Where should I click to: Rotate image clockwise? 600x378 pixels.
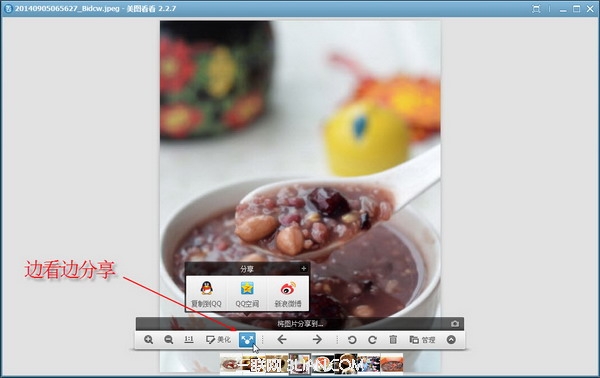point(372,339)
